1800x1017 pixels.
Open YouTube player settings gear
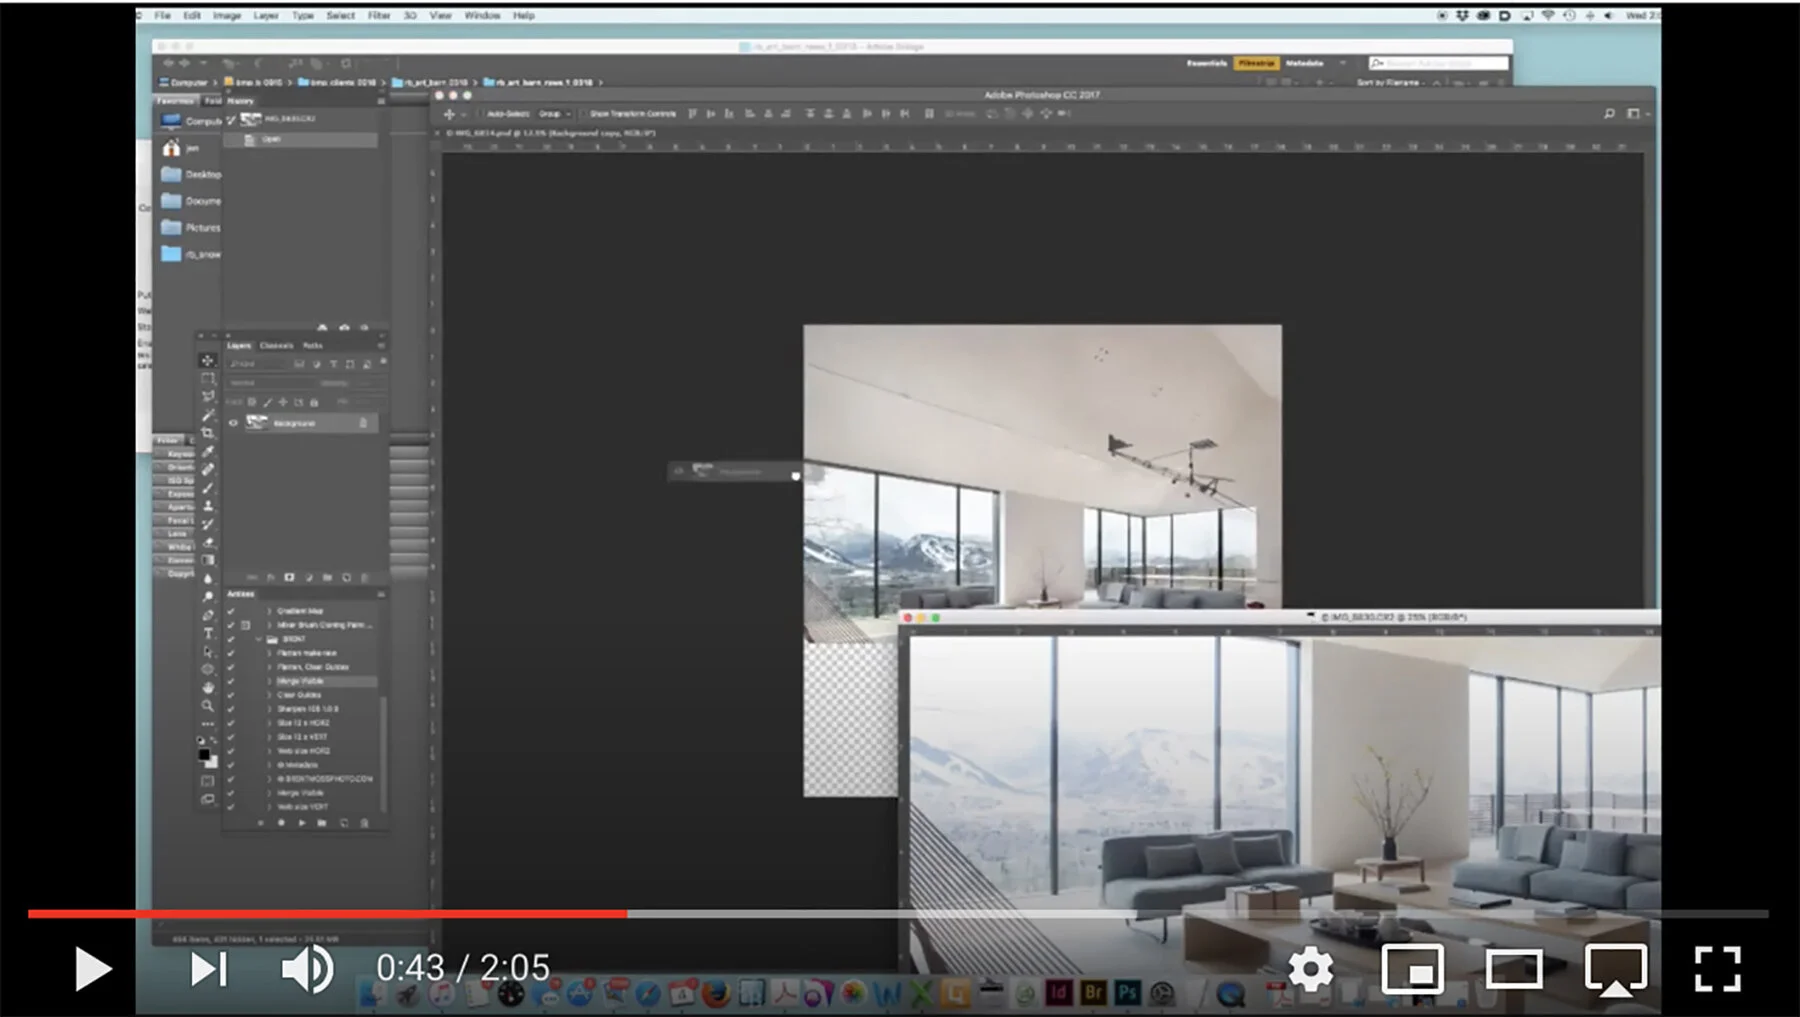click(1310, 968)
